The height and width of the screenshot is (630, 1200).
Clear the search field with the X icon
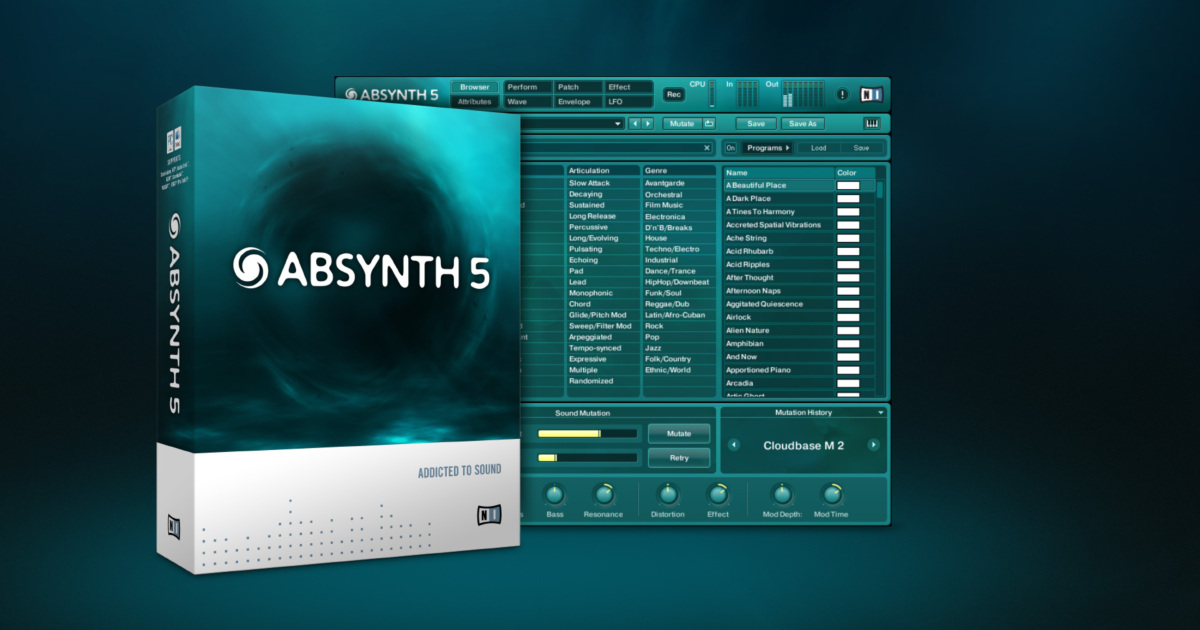pyautogui.click(x=707, y=148)
